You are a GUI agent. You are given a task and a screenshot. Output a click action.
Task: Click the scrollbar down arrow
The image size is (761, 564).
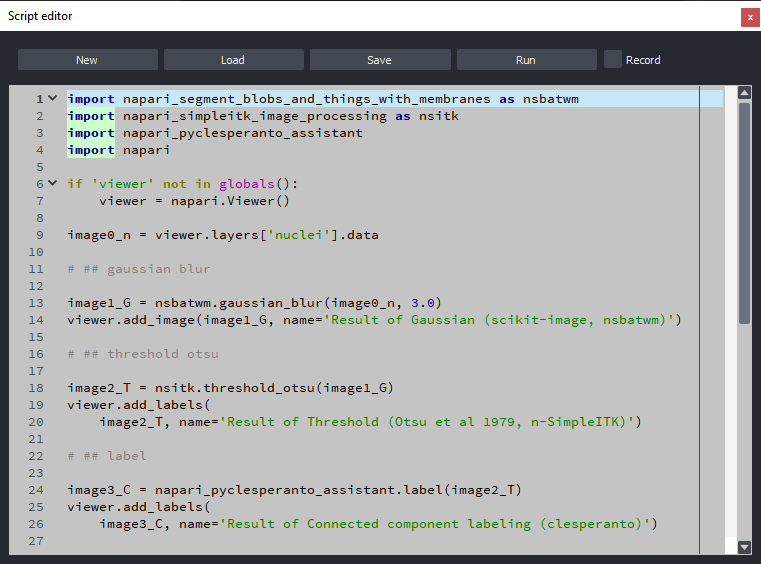tap(744, 547)
